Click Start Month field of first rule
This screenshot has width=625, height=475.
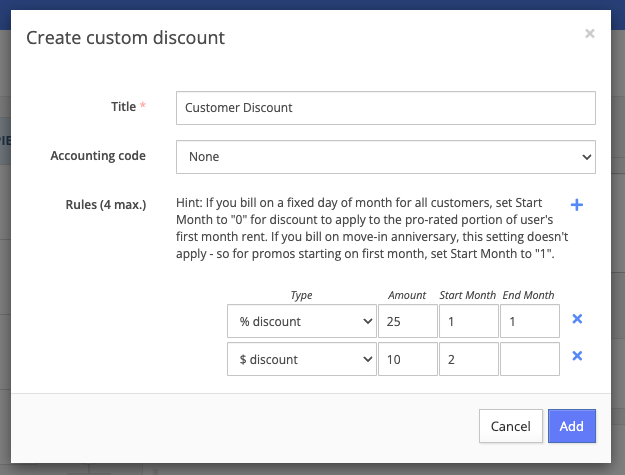point(469,321)
